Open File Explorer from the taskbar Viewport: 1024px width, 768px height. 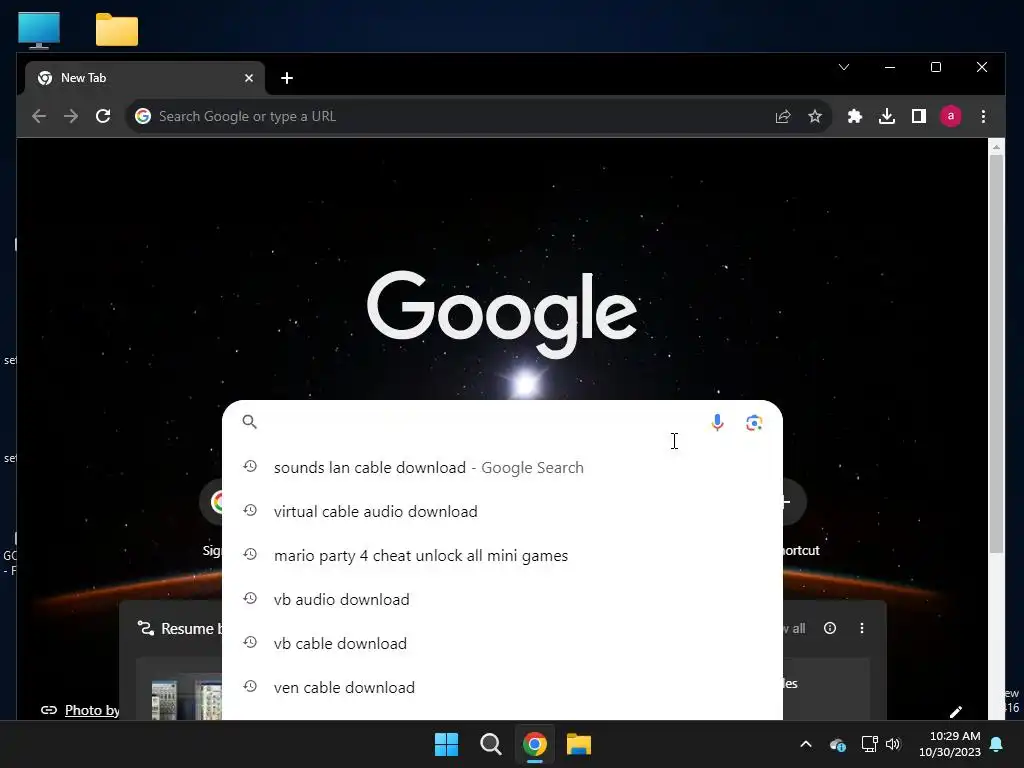pyautogui.click(x=579, y=744)
